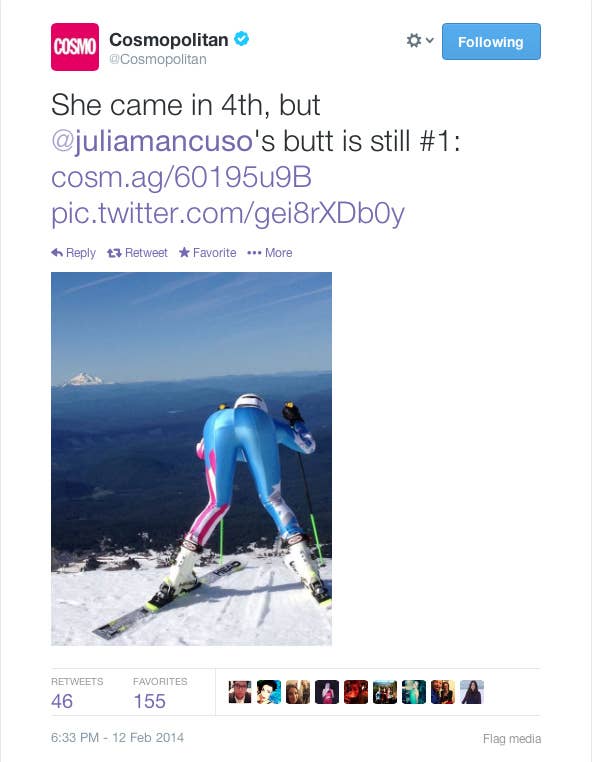Image resolution: width=592 pixels, height=762 pixels.
Task: Expand the More options menu
Action: pyautogui.click(x=270, y=253)
